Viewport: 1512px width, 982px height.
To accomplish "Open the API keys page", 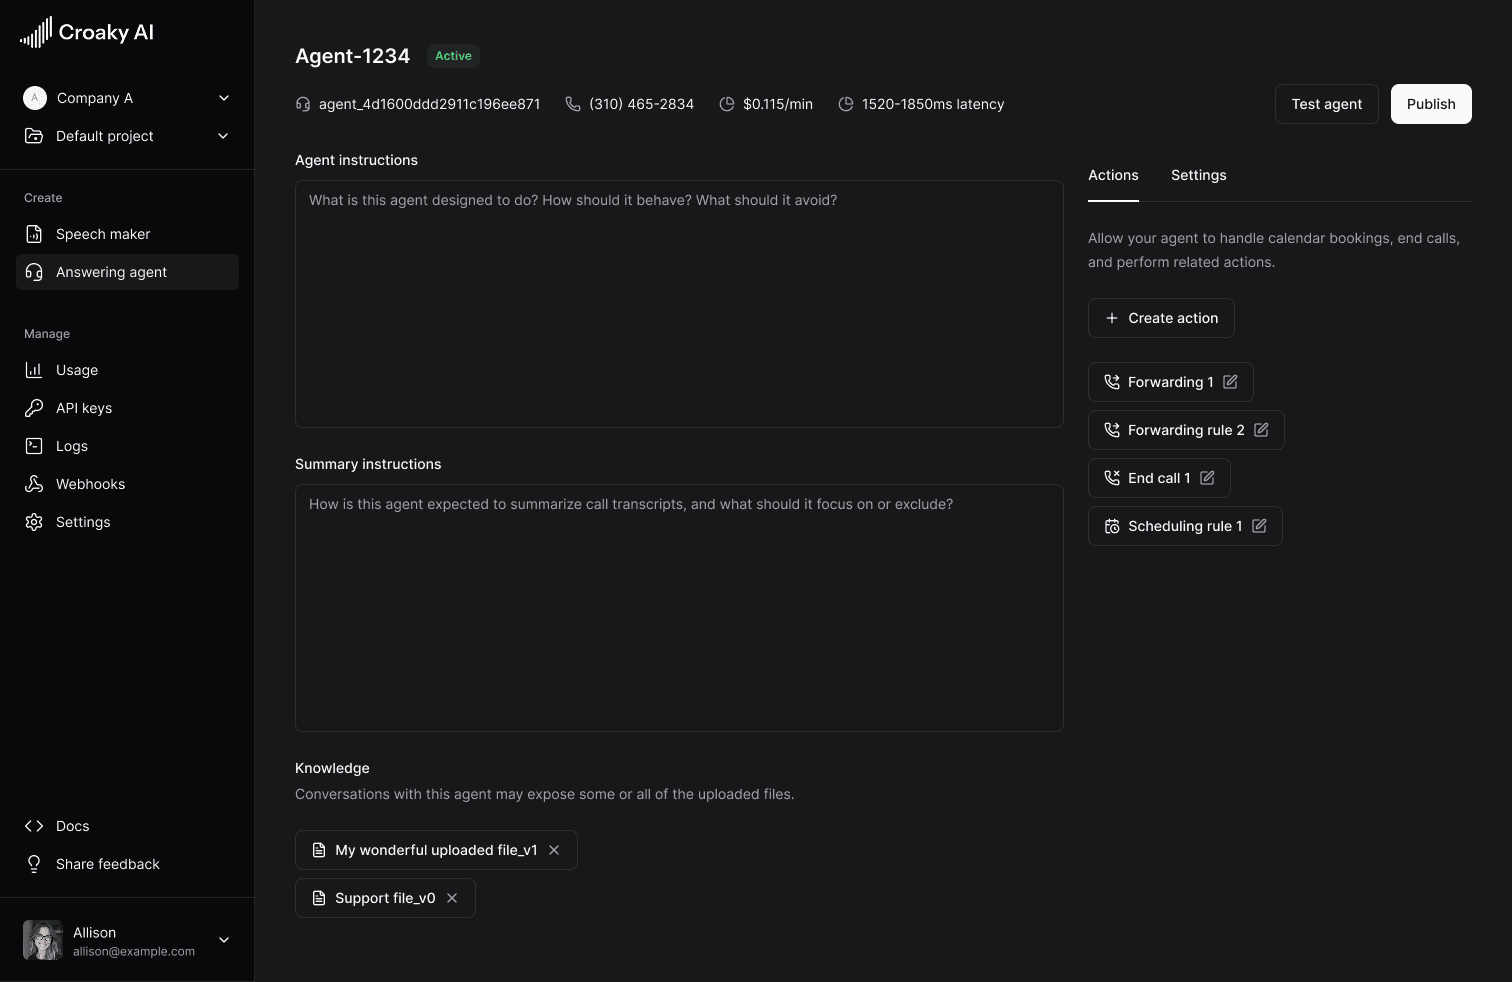I will [82, 407].
